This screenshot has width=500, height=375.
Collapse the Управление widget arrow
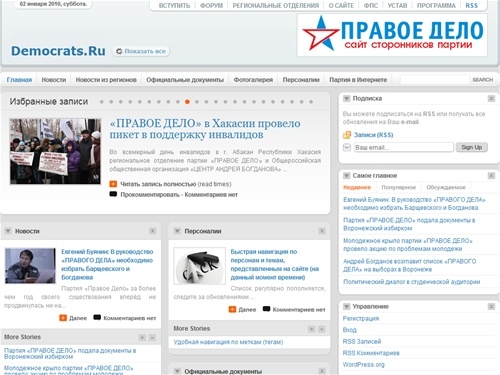coord(347,307)
